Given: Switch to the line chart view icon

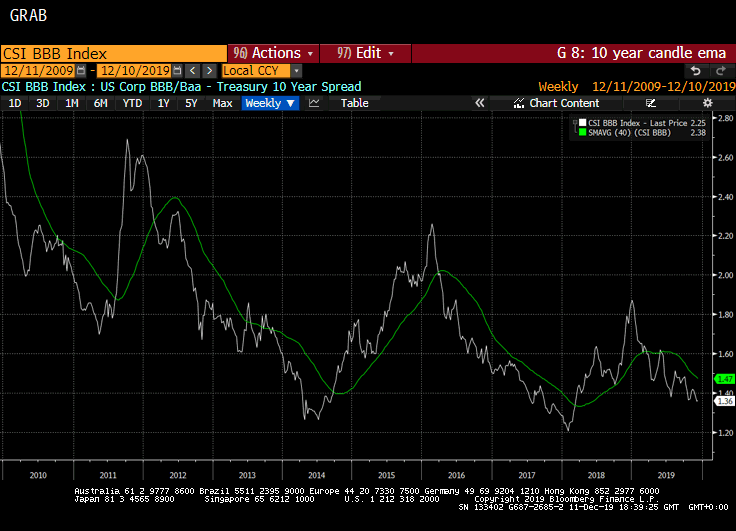Looking at the screenshot, I should pos(314,103).
